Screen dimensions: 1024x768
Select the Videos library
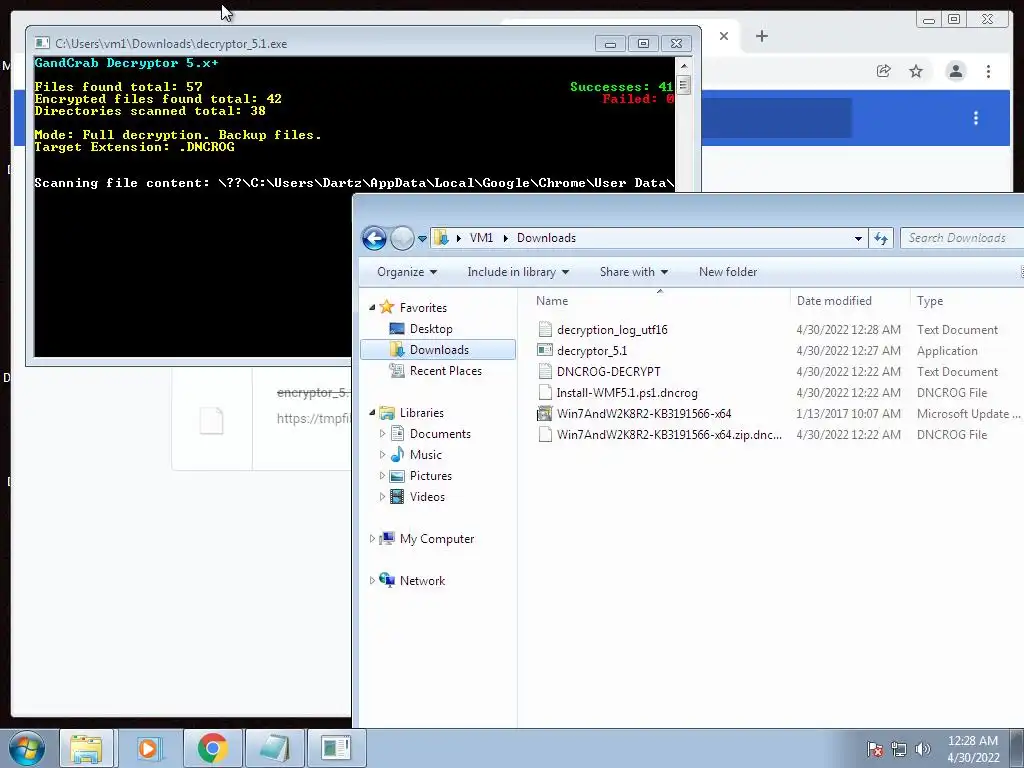(427, 497)
